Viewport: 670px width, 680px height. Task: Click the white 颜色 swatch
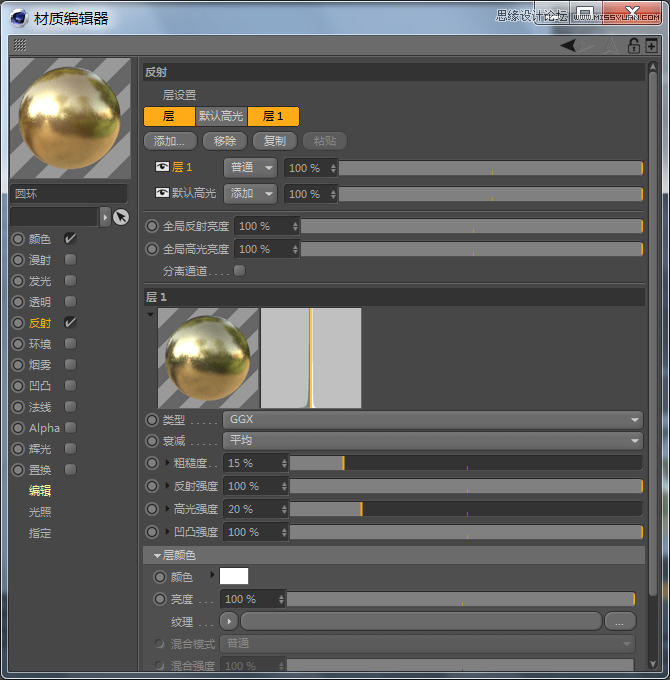234,576
